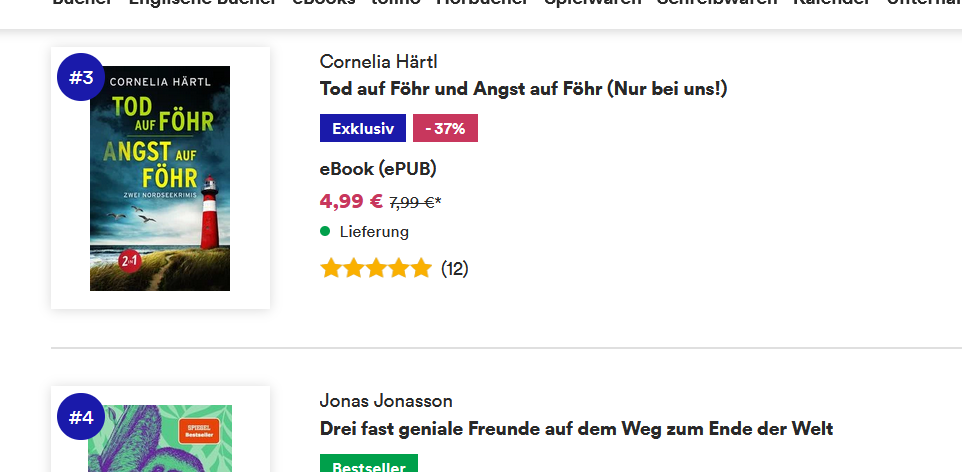Click the eBook (ePUB) format label
The height and width of the screenshot is (472, 962).
378,169
